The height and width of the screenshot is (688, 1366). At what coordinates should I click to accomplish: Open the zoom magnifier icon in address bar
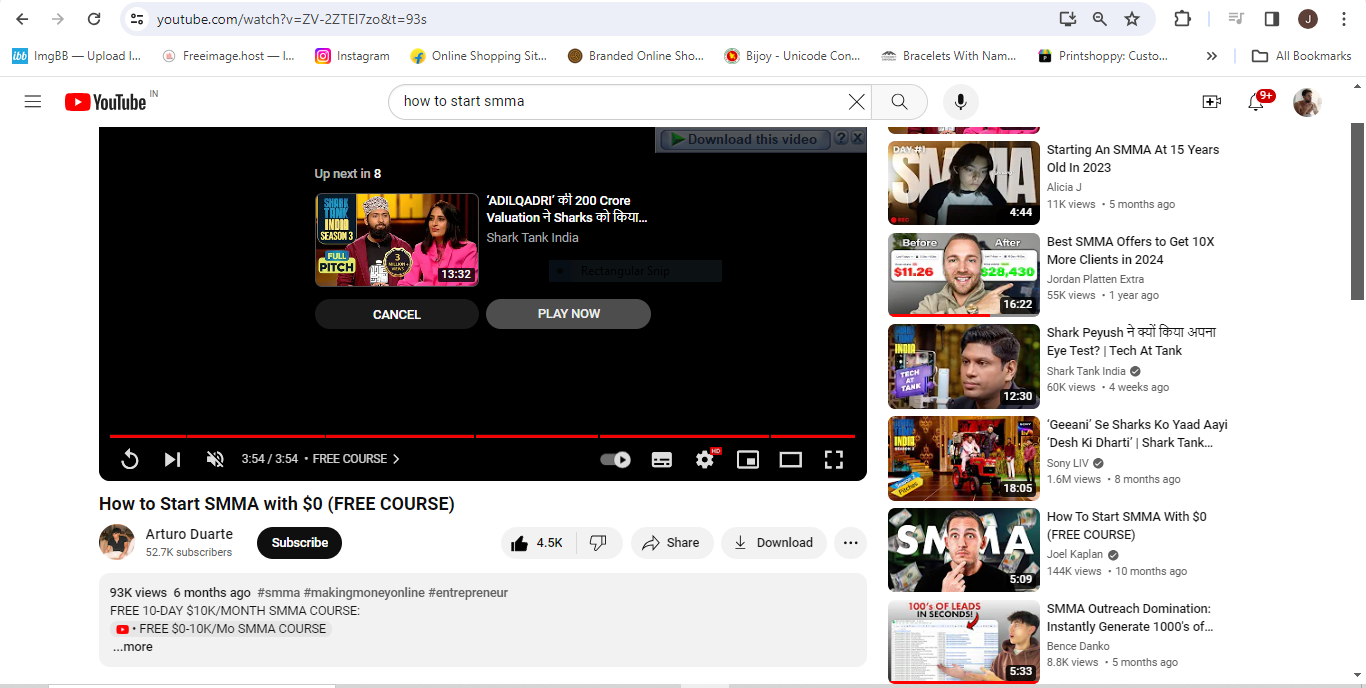1100,19
